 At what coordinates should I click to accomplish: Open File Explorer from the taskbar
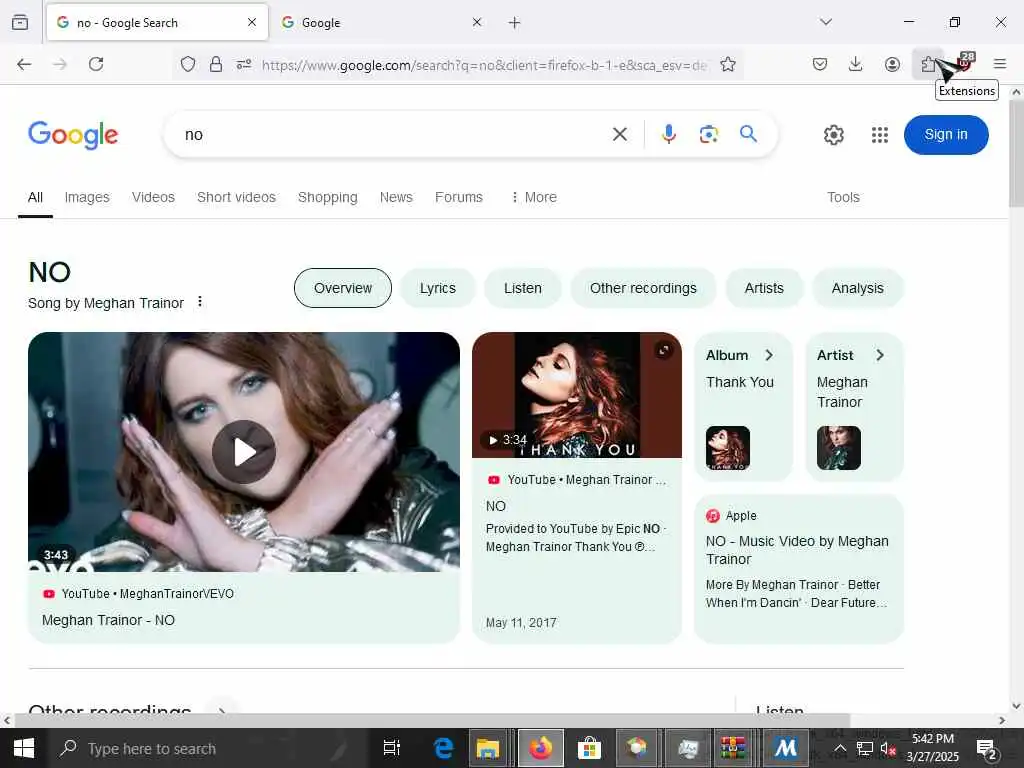487,748
